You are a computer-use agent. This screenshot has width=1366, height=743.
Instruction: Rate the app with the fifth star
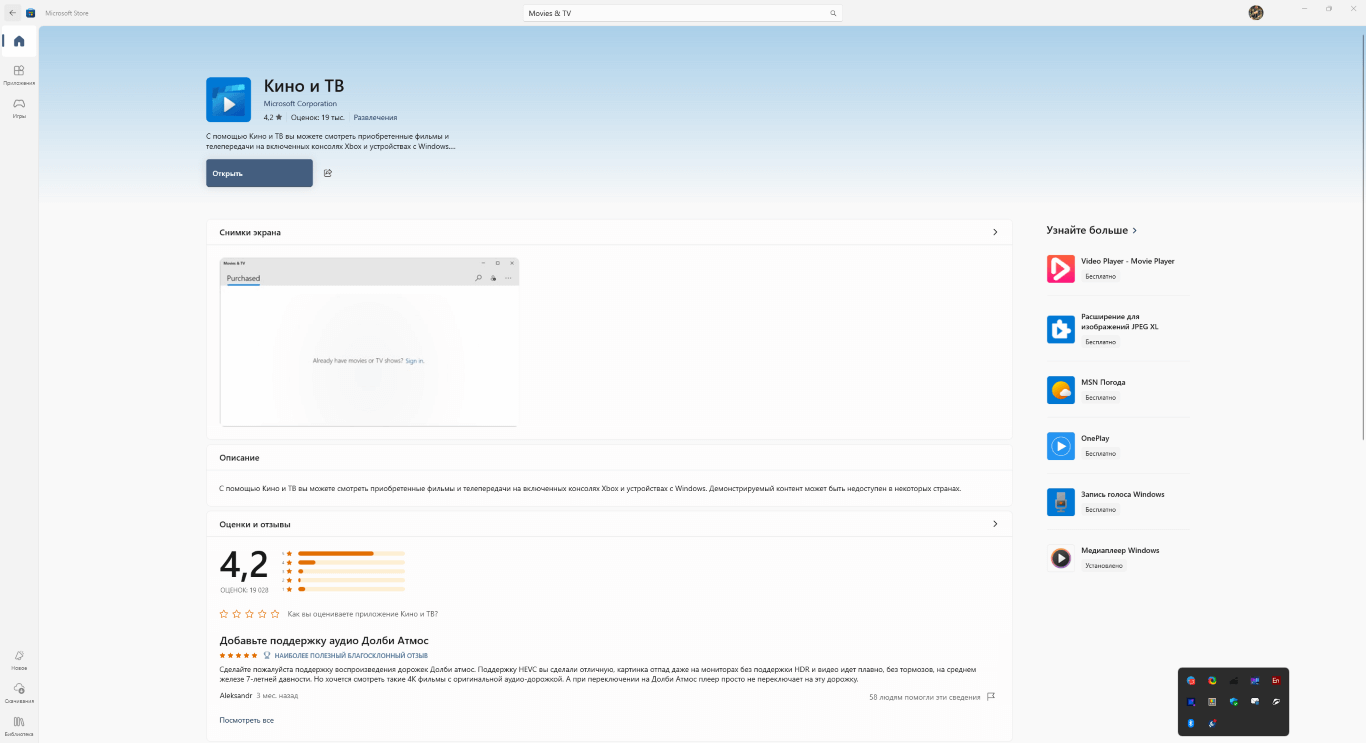click(x=275, y=614)
